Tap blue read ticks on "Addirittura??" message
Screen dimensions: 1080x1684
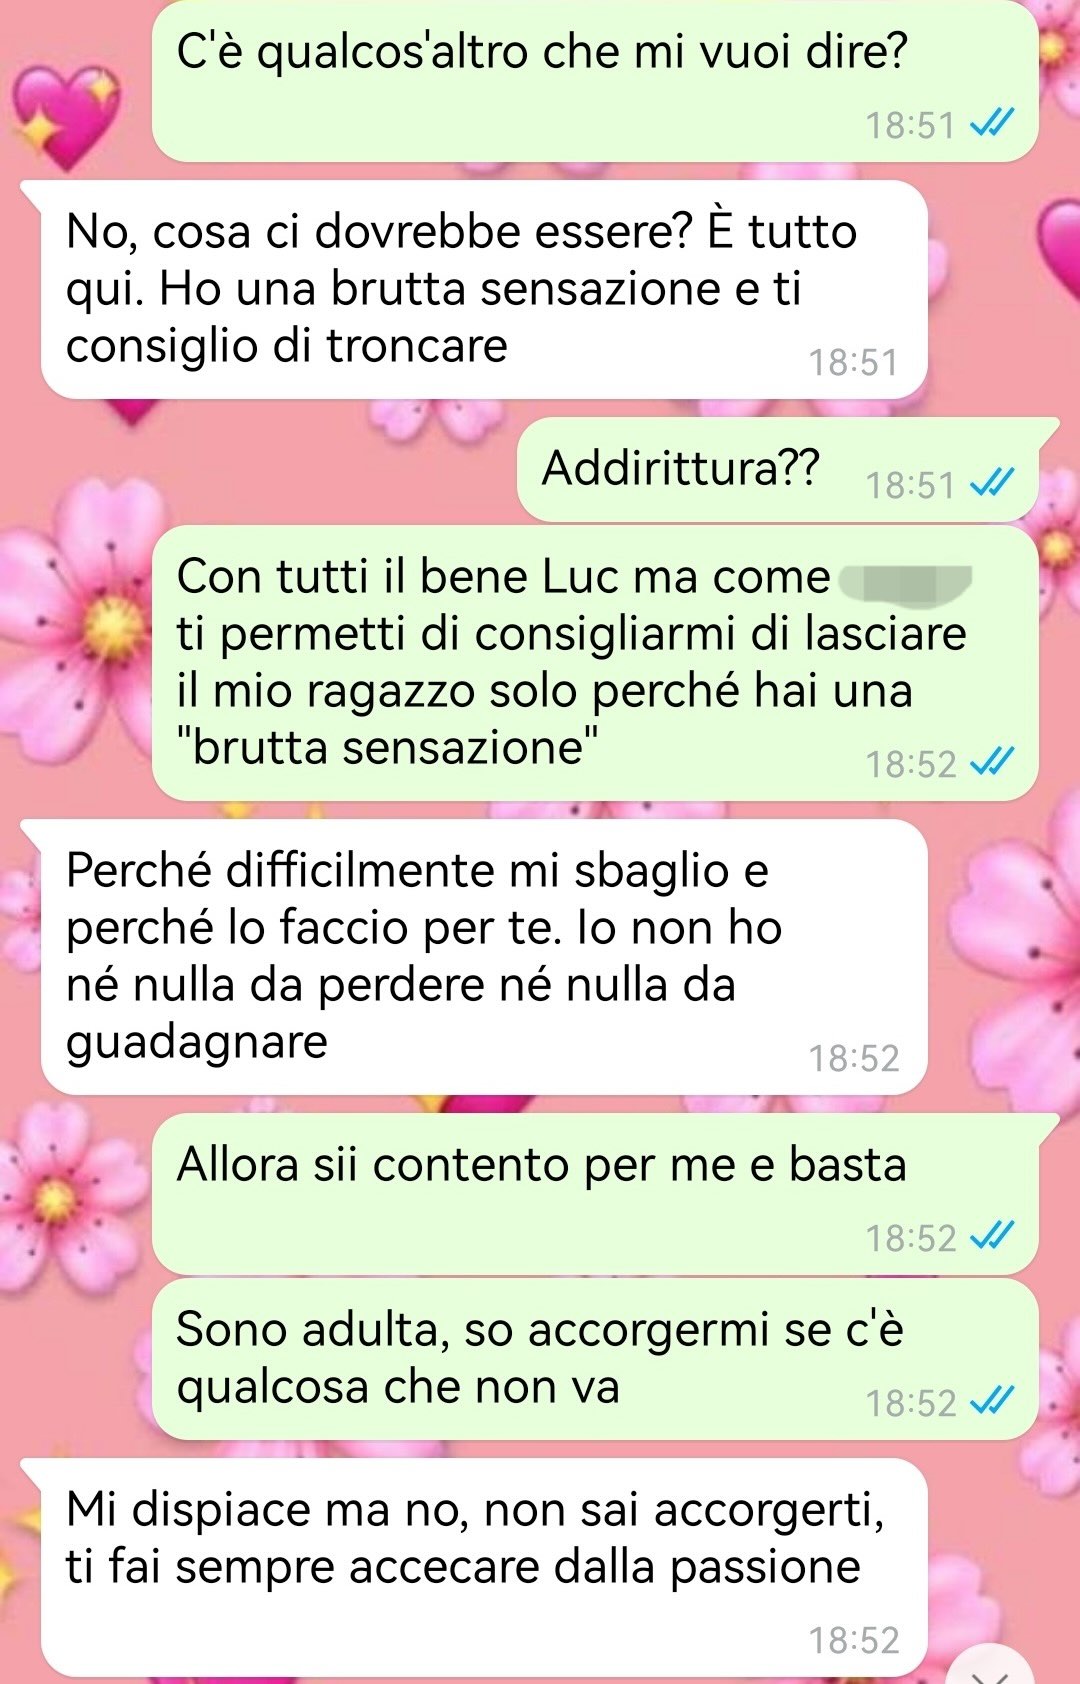point(993,483)
